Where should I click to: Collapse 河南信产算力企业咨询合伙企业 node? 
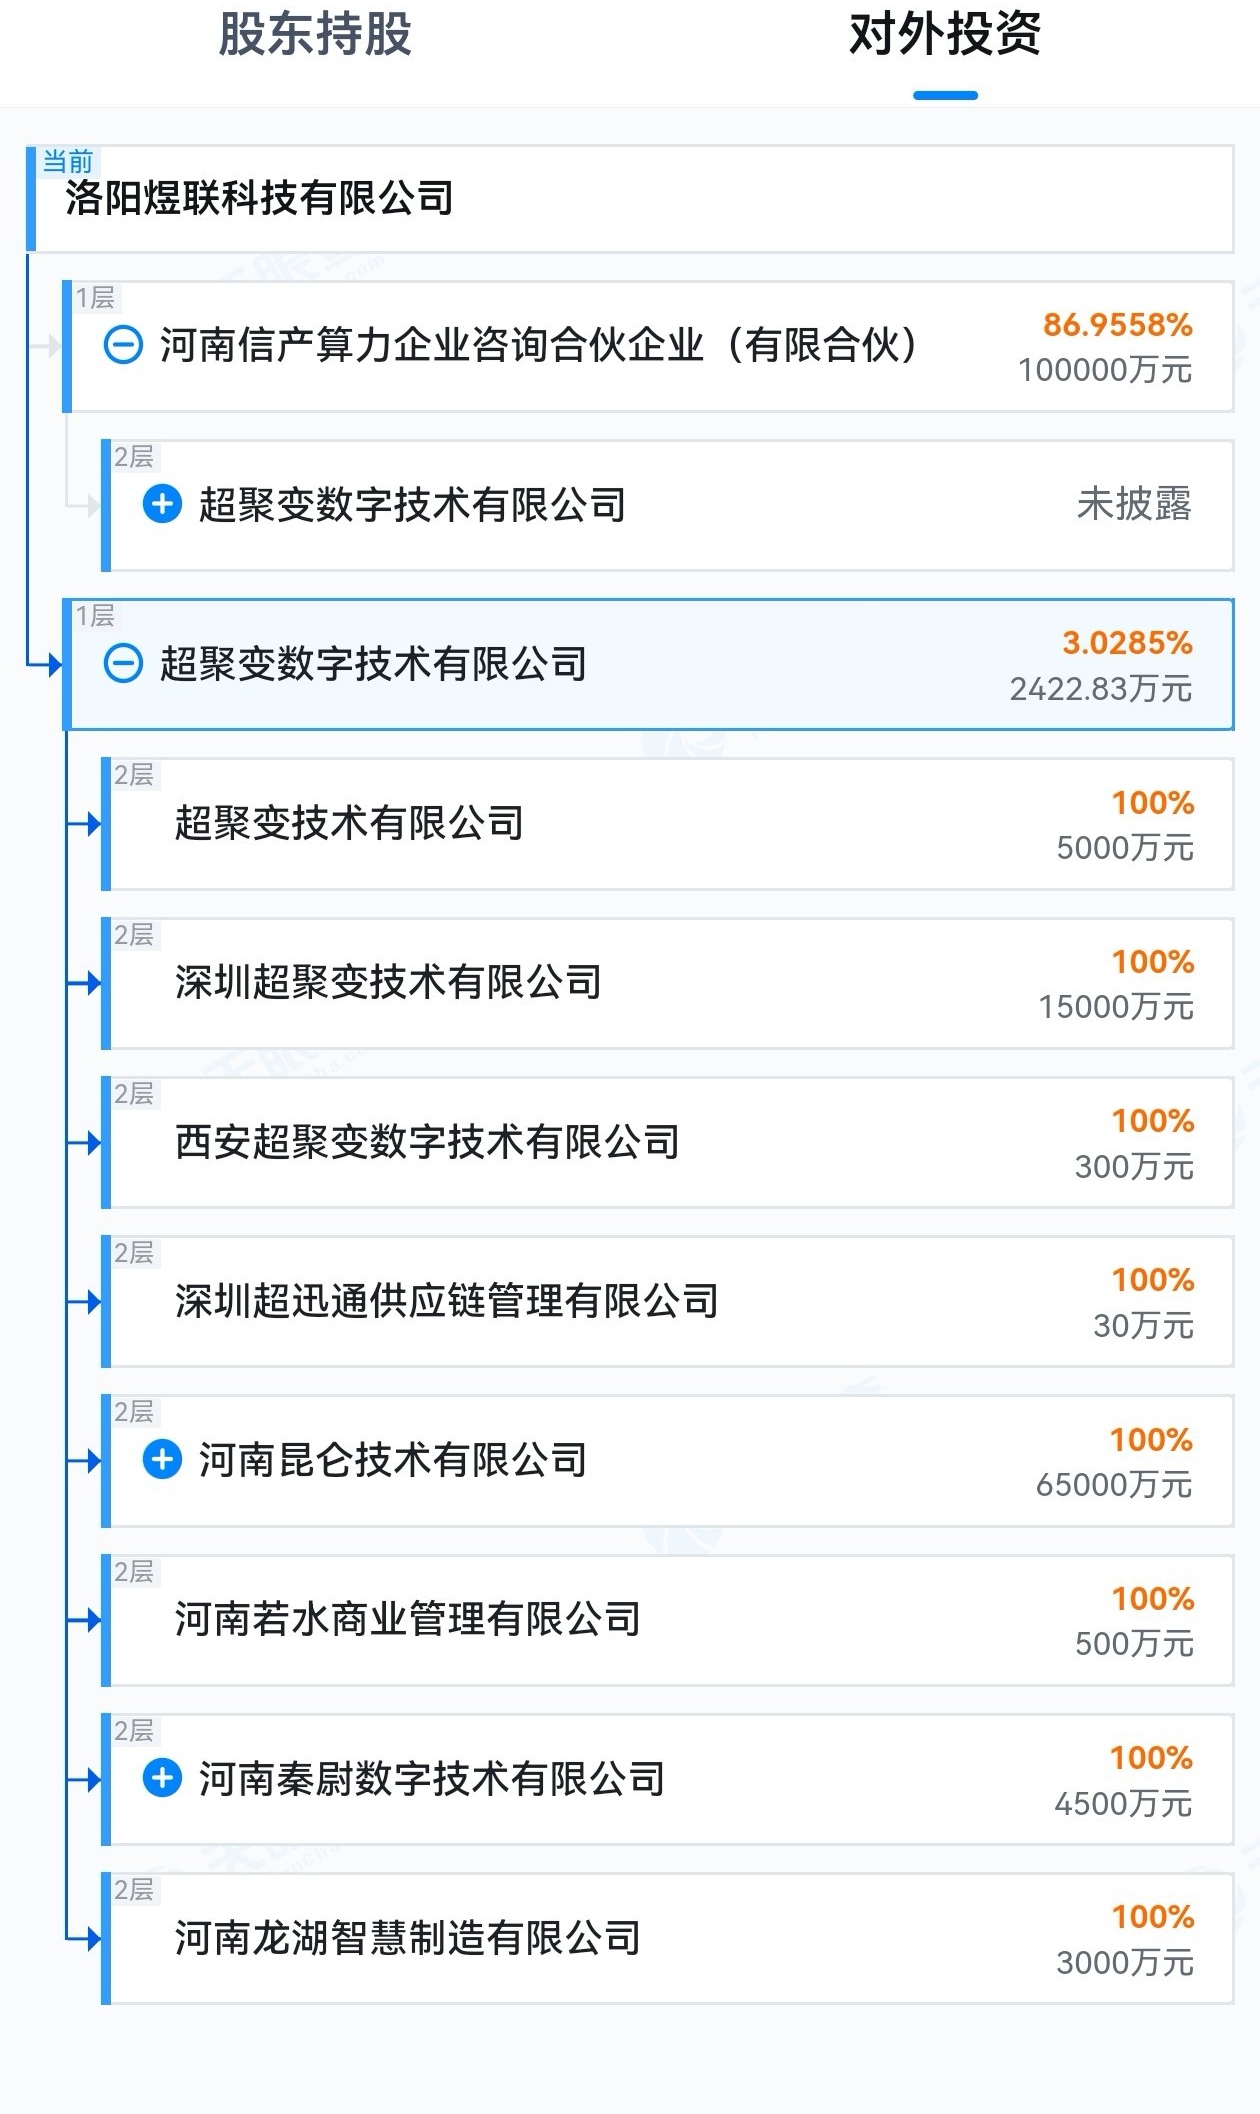123,346
